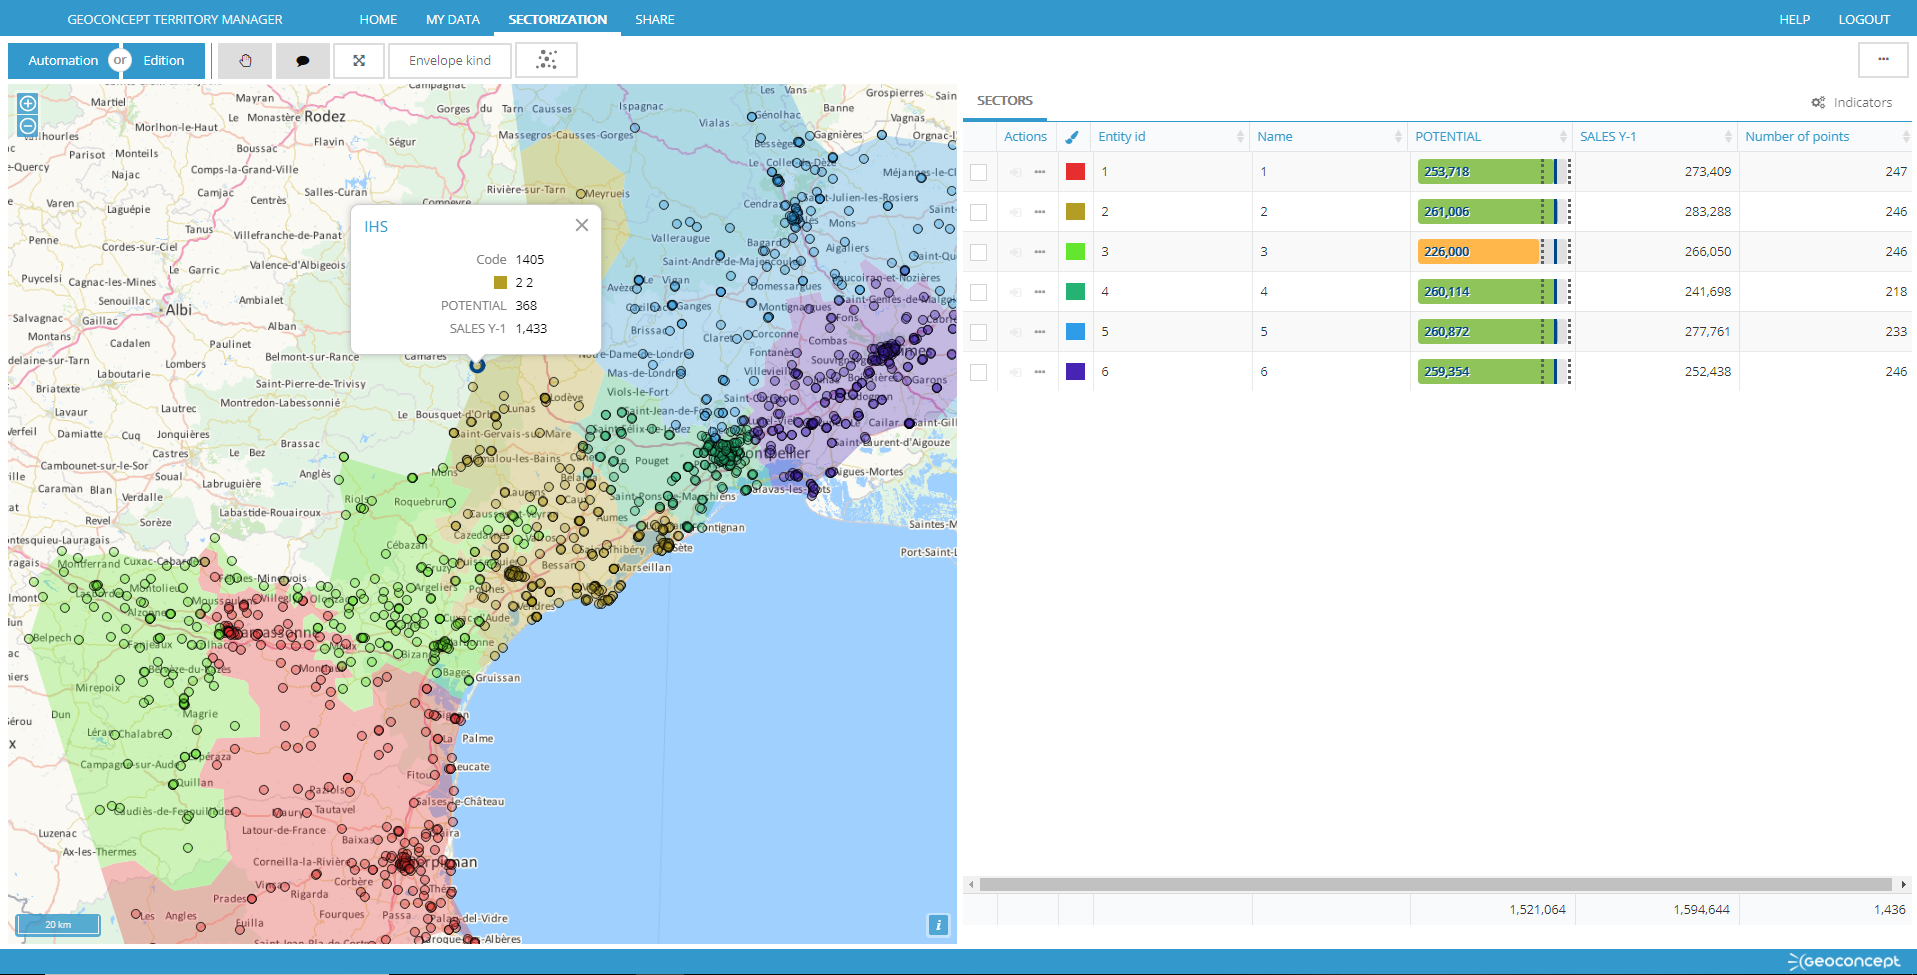
Task: Click the HELP link
Action: [1795, 18]
